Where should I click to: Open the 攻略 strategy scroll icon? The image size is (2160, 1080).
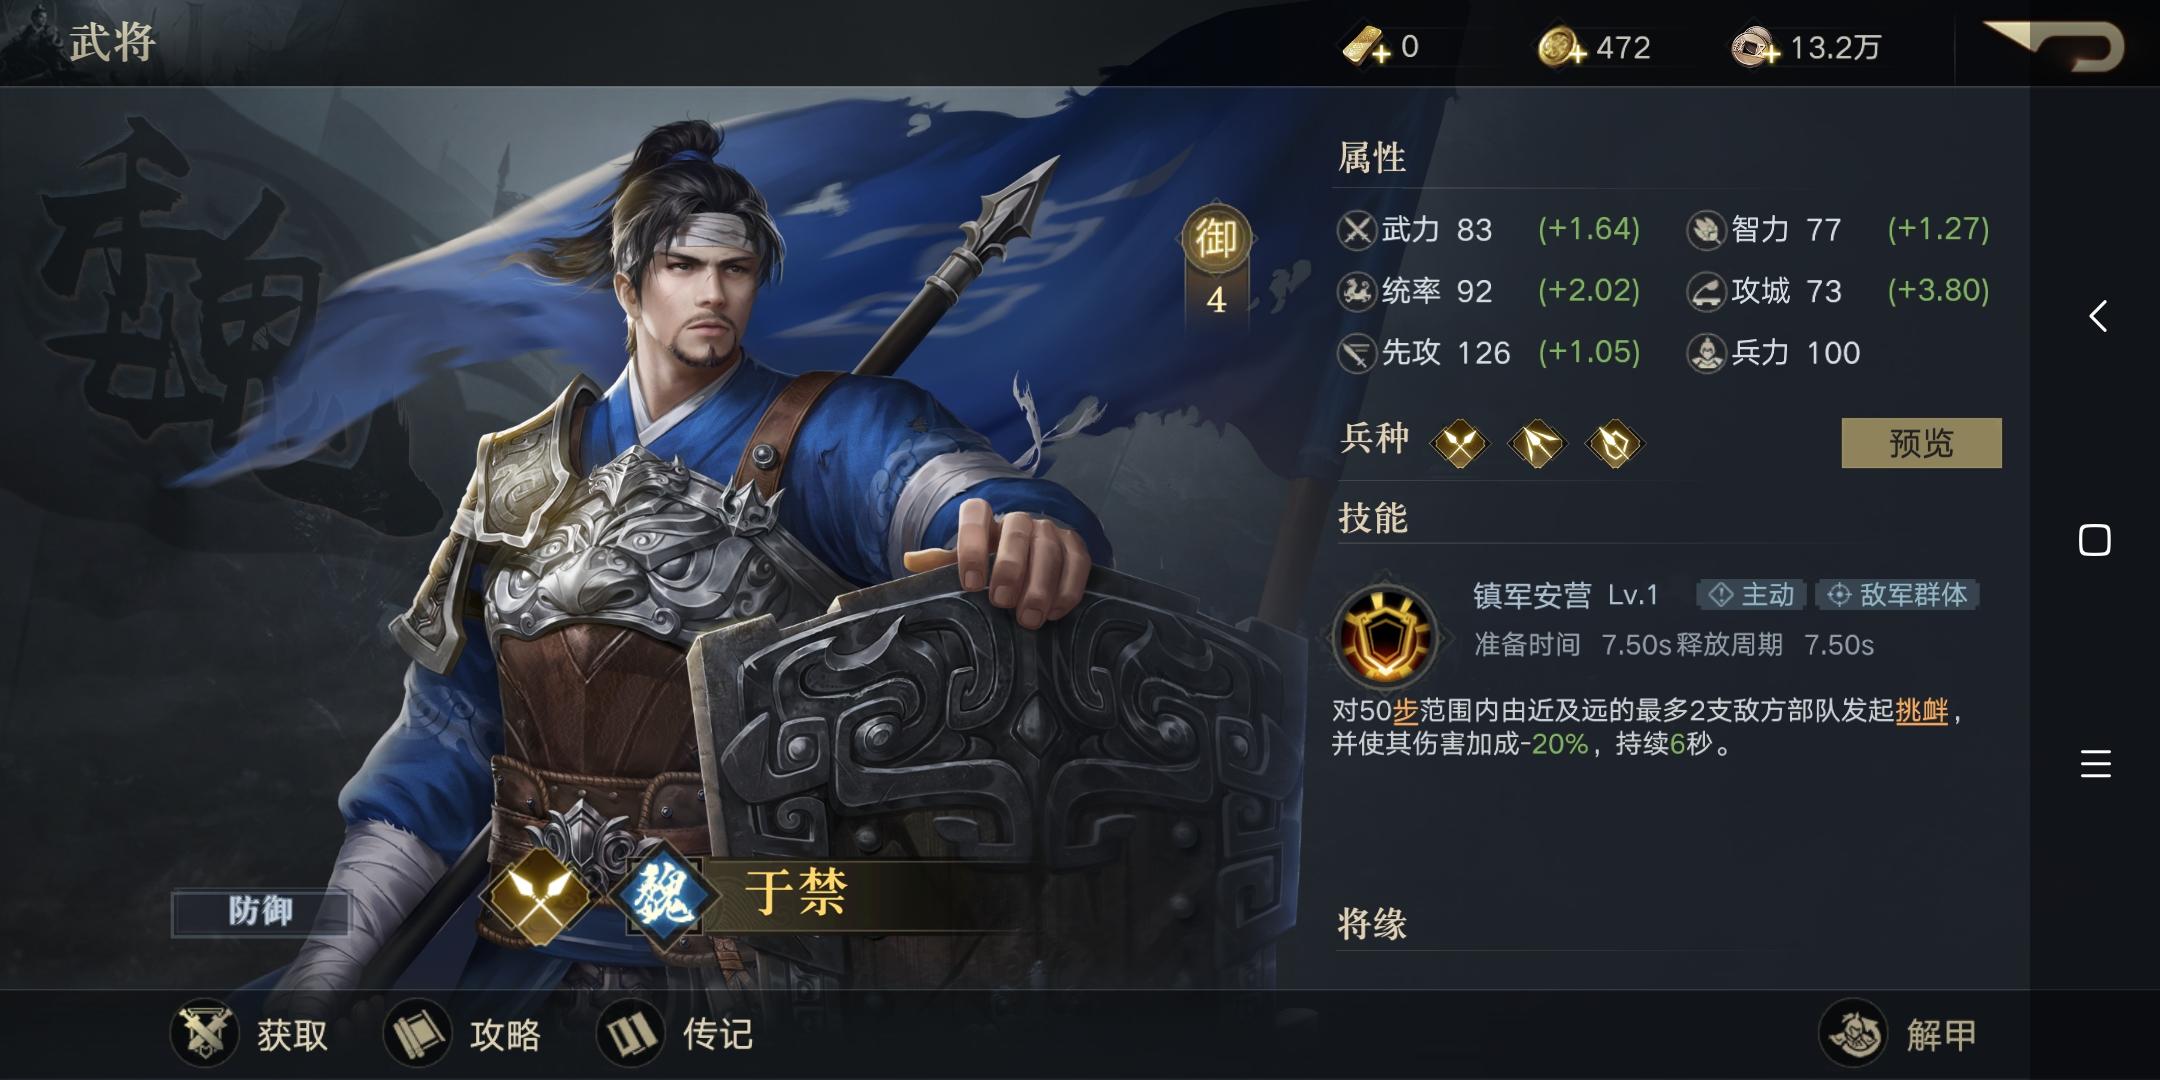click(418, 1033)
